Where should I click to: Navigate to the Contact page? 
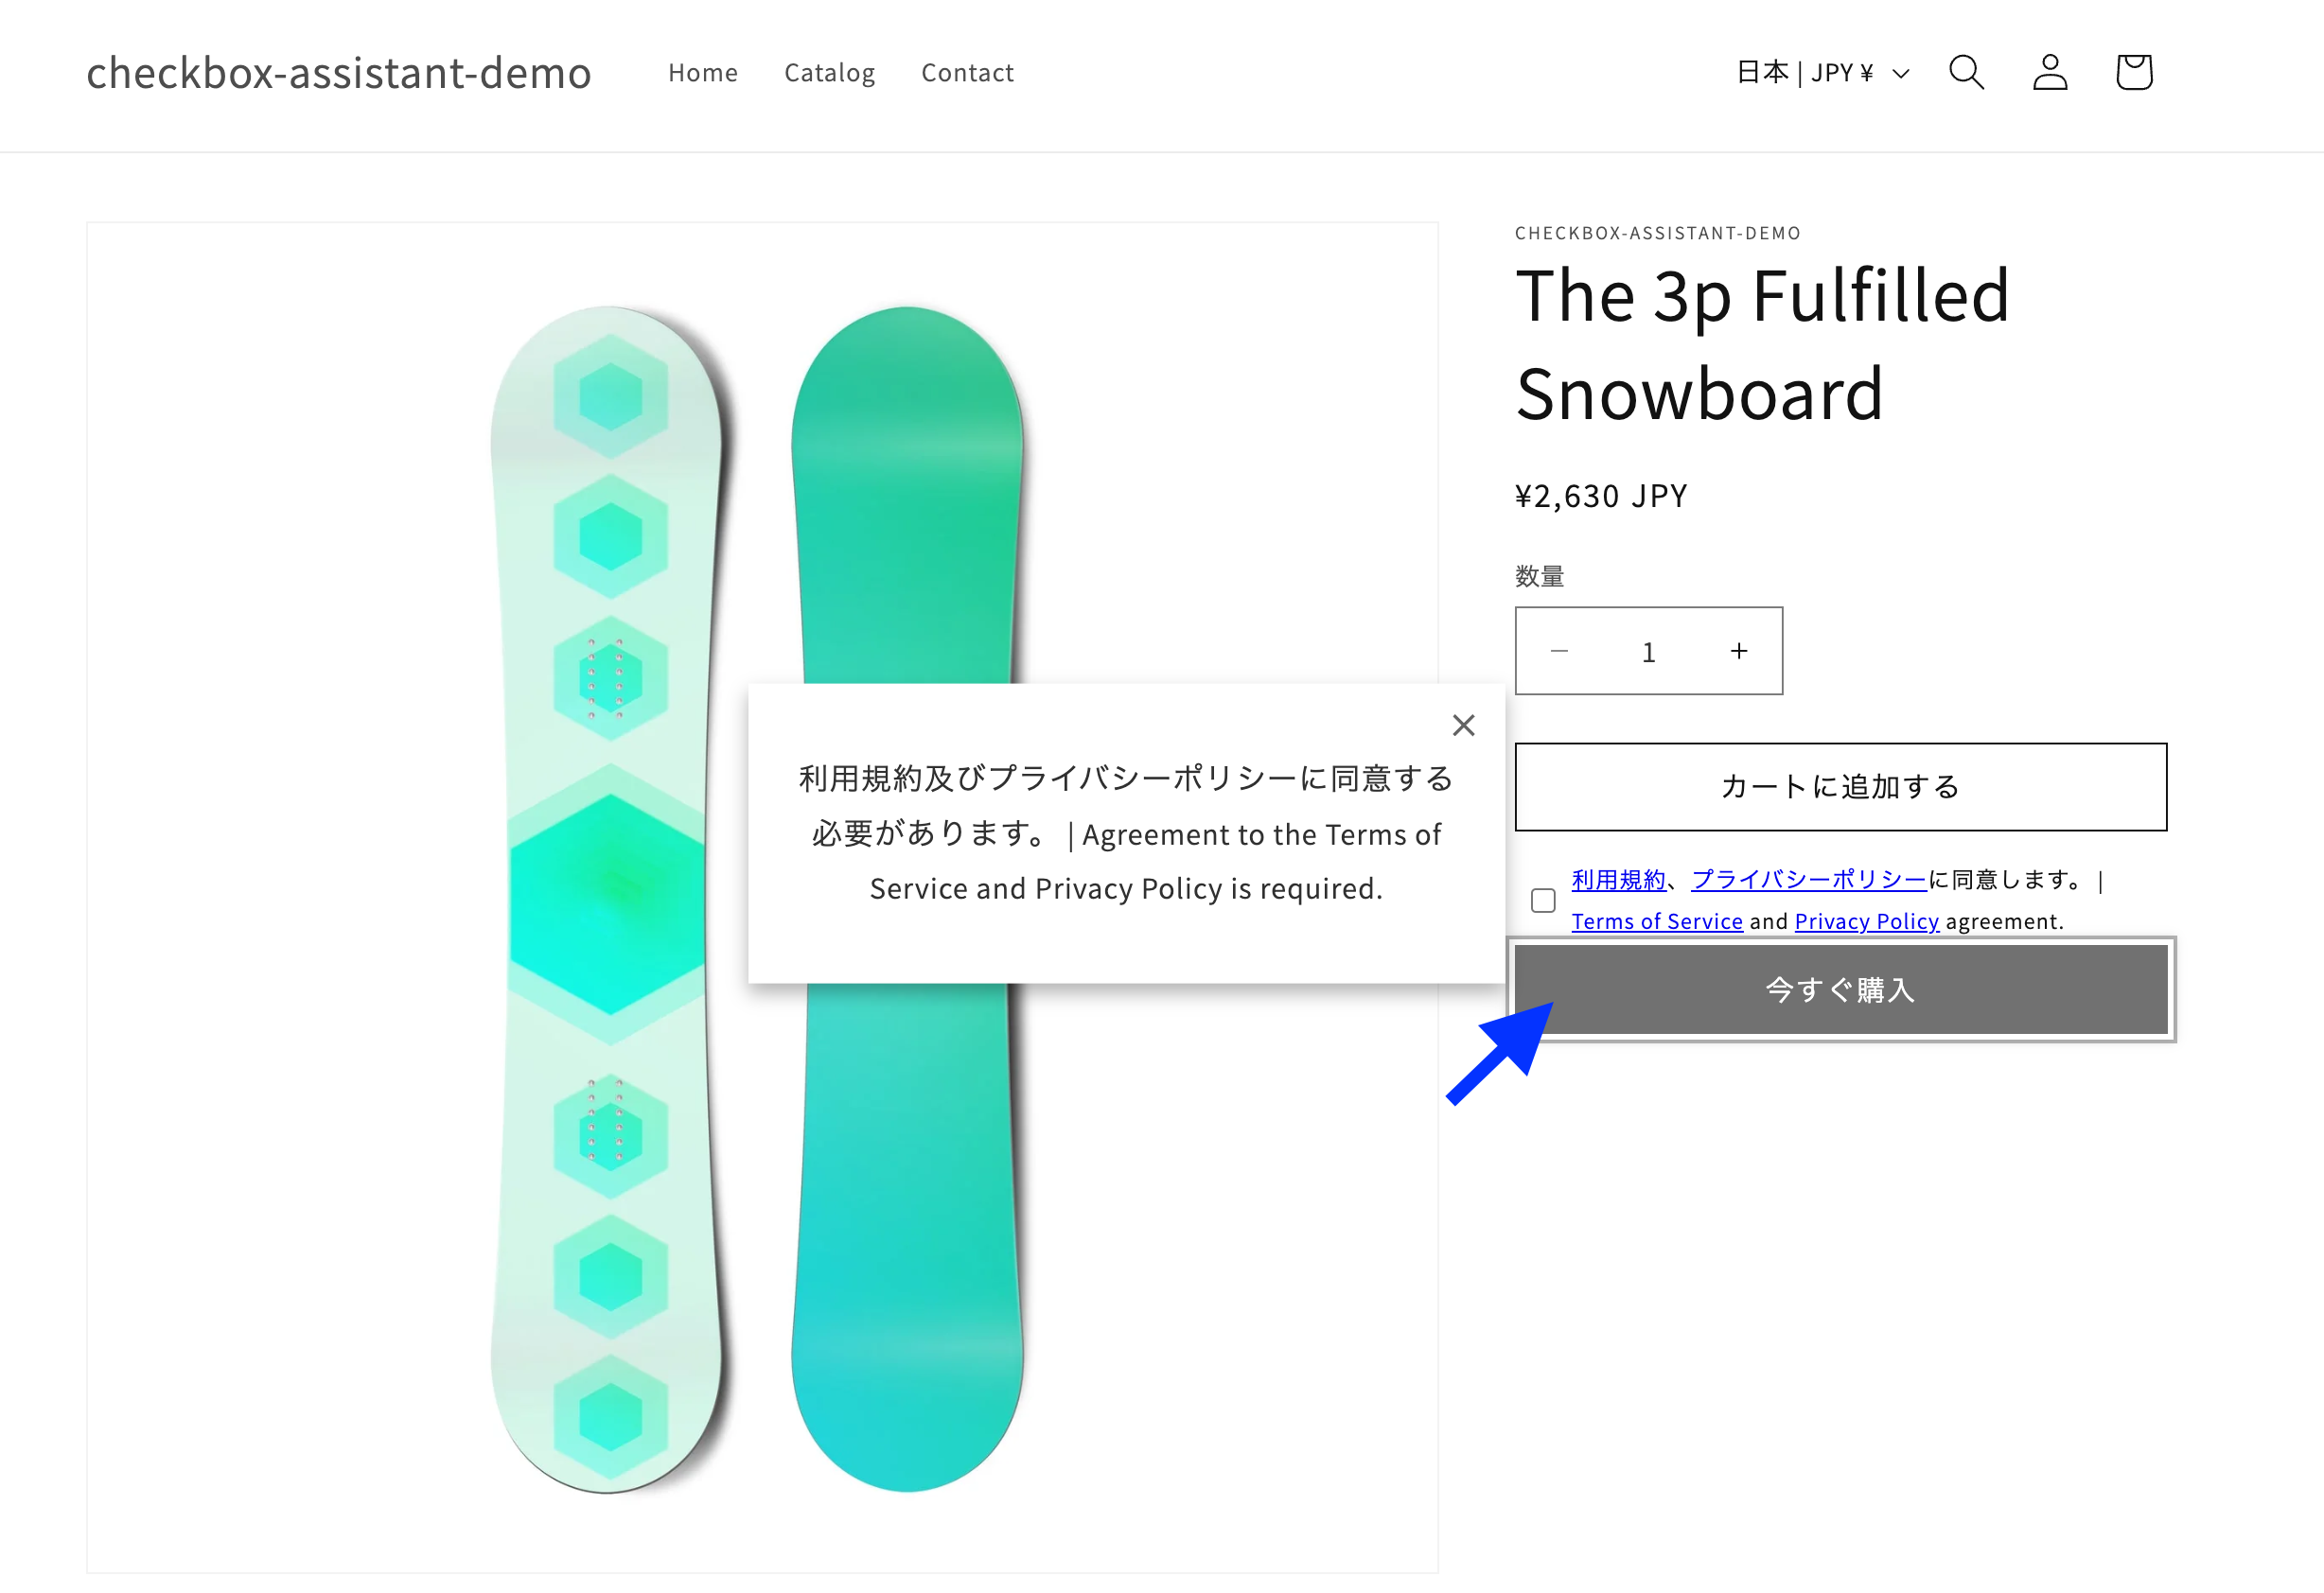click(x=967, y=73)
